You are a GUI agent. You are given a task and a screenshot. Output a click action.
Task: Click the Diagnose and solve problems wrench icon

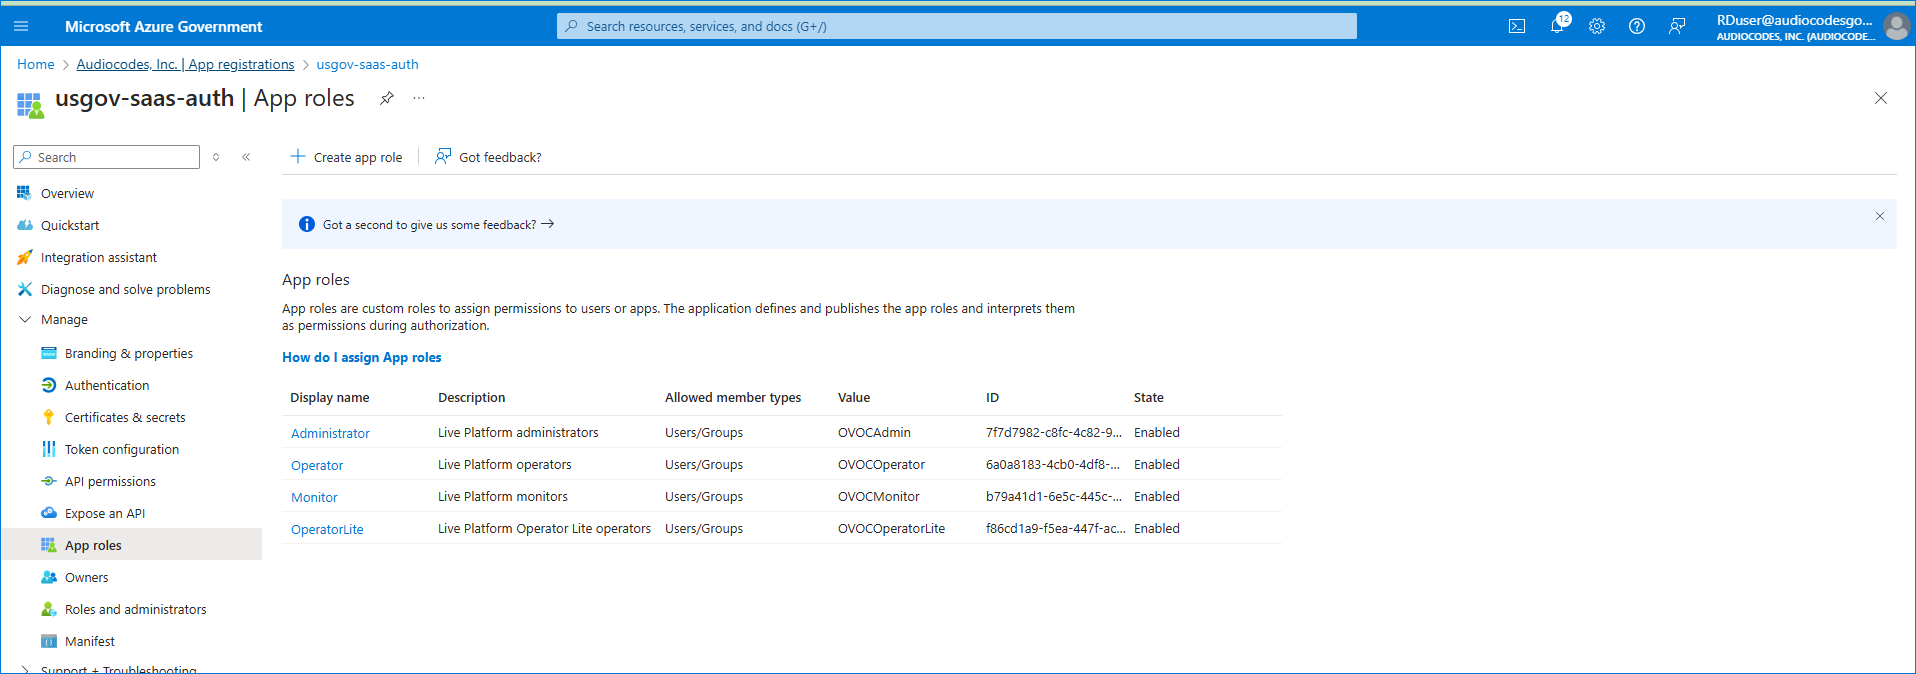[24, 289]
